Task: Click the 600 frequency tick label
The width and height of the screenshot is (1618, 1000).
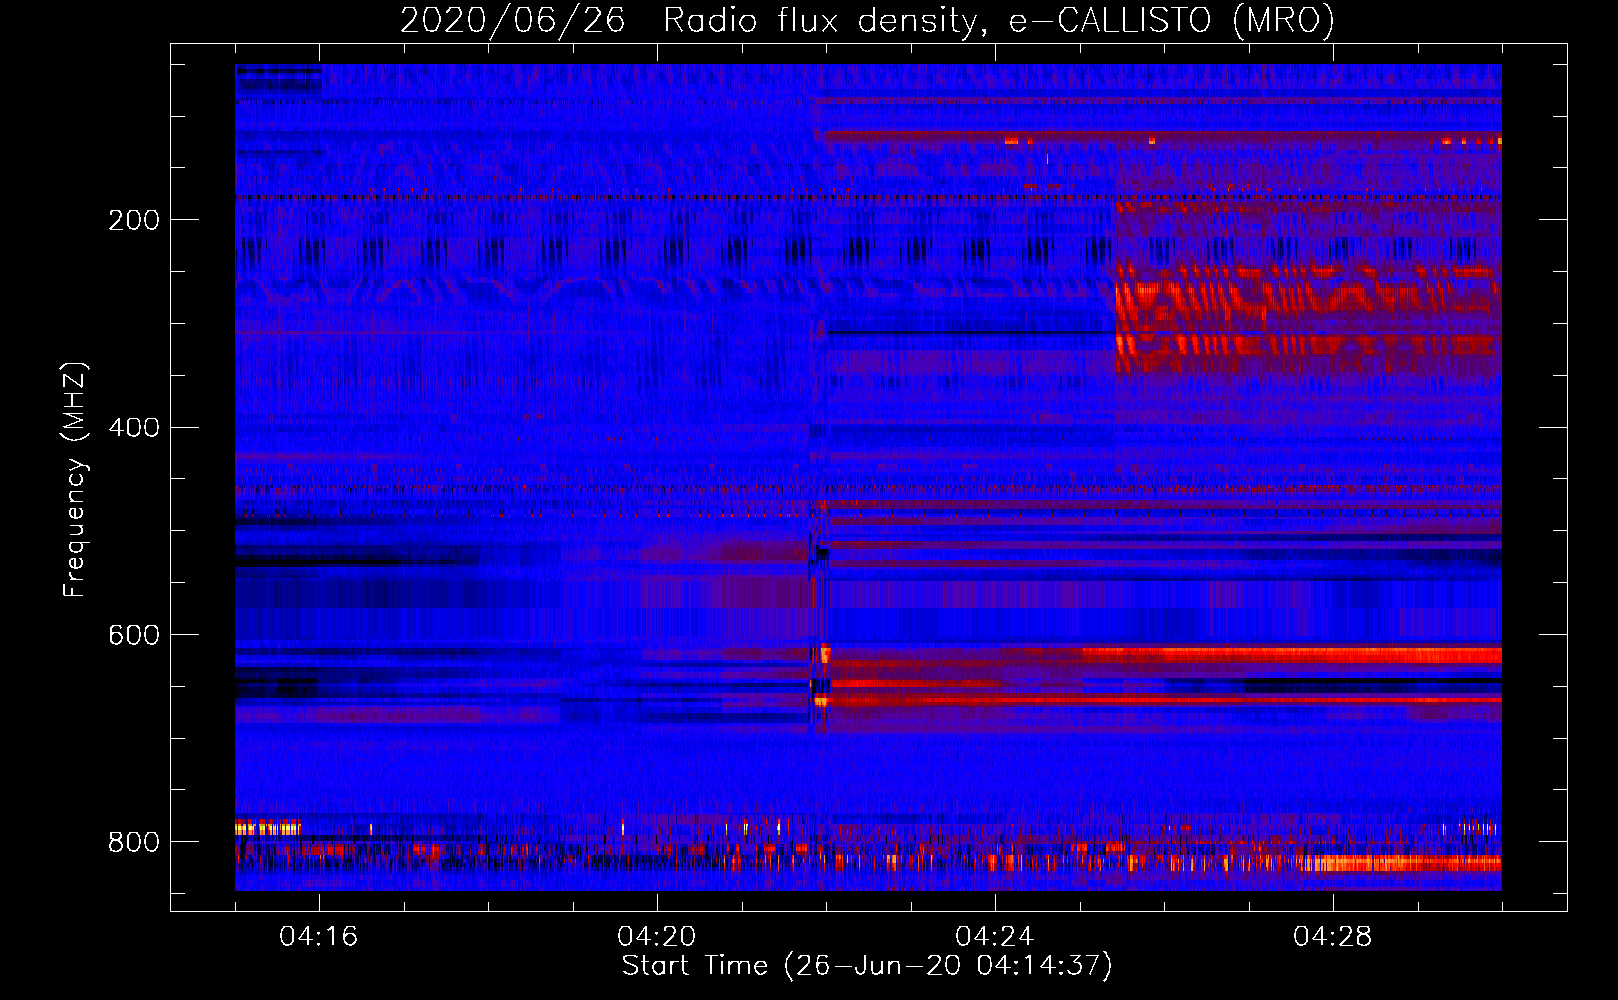Action: click(x=134, y=636)
